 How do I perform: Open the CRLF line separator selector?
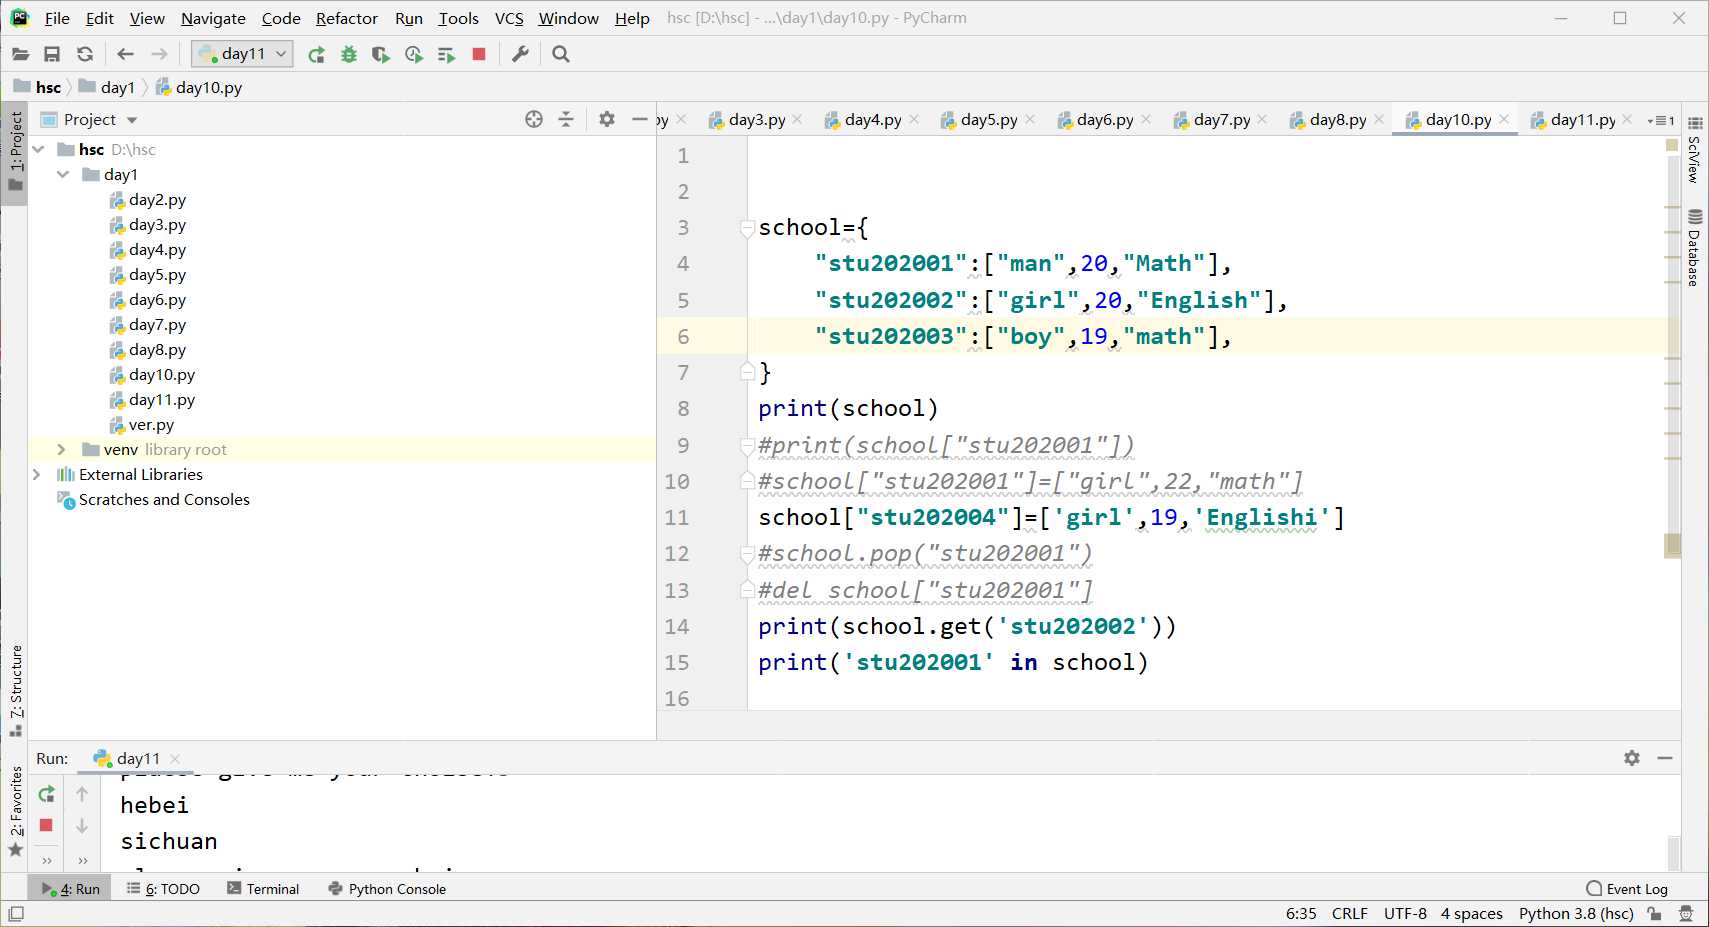pyautogui.click(x=1349, y=913)
